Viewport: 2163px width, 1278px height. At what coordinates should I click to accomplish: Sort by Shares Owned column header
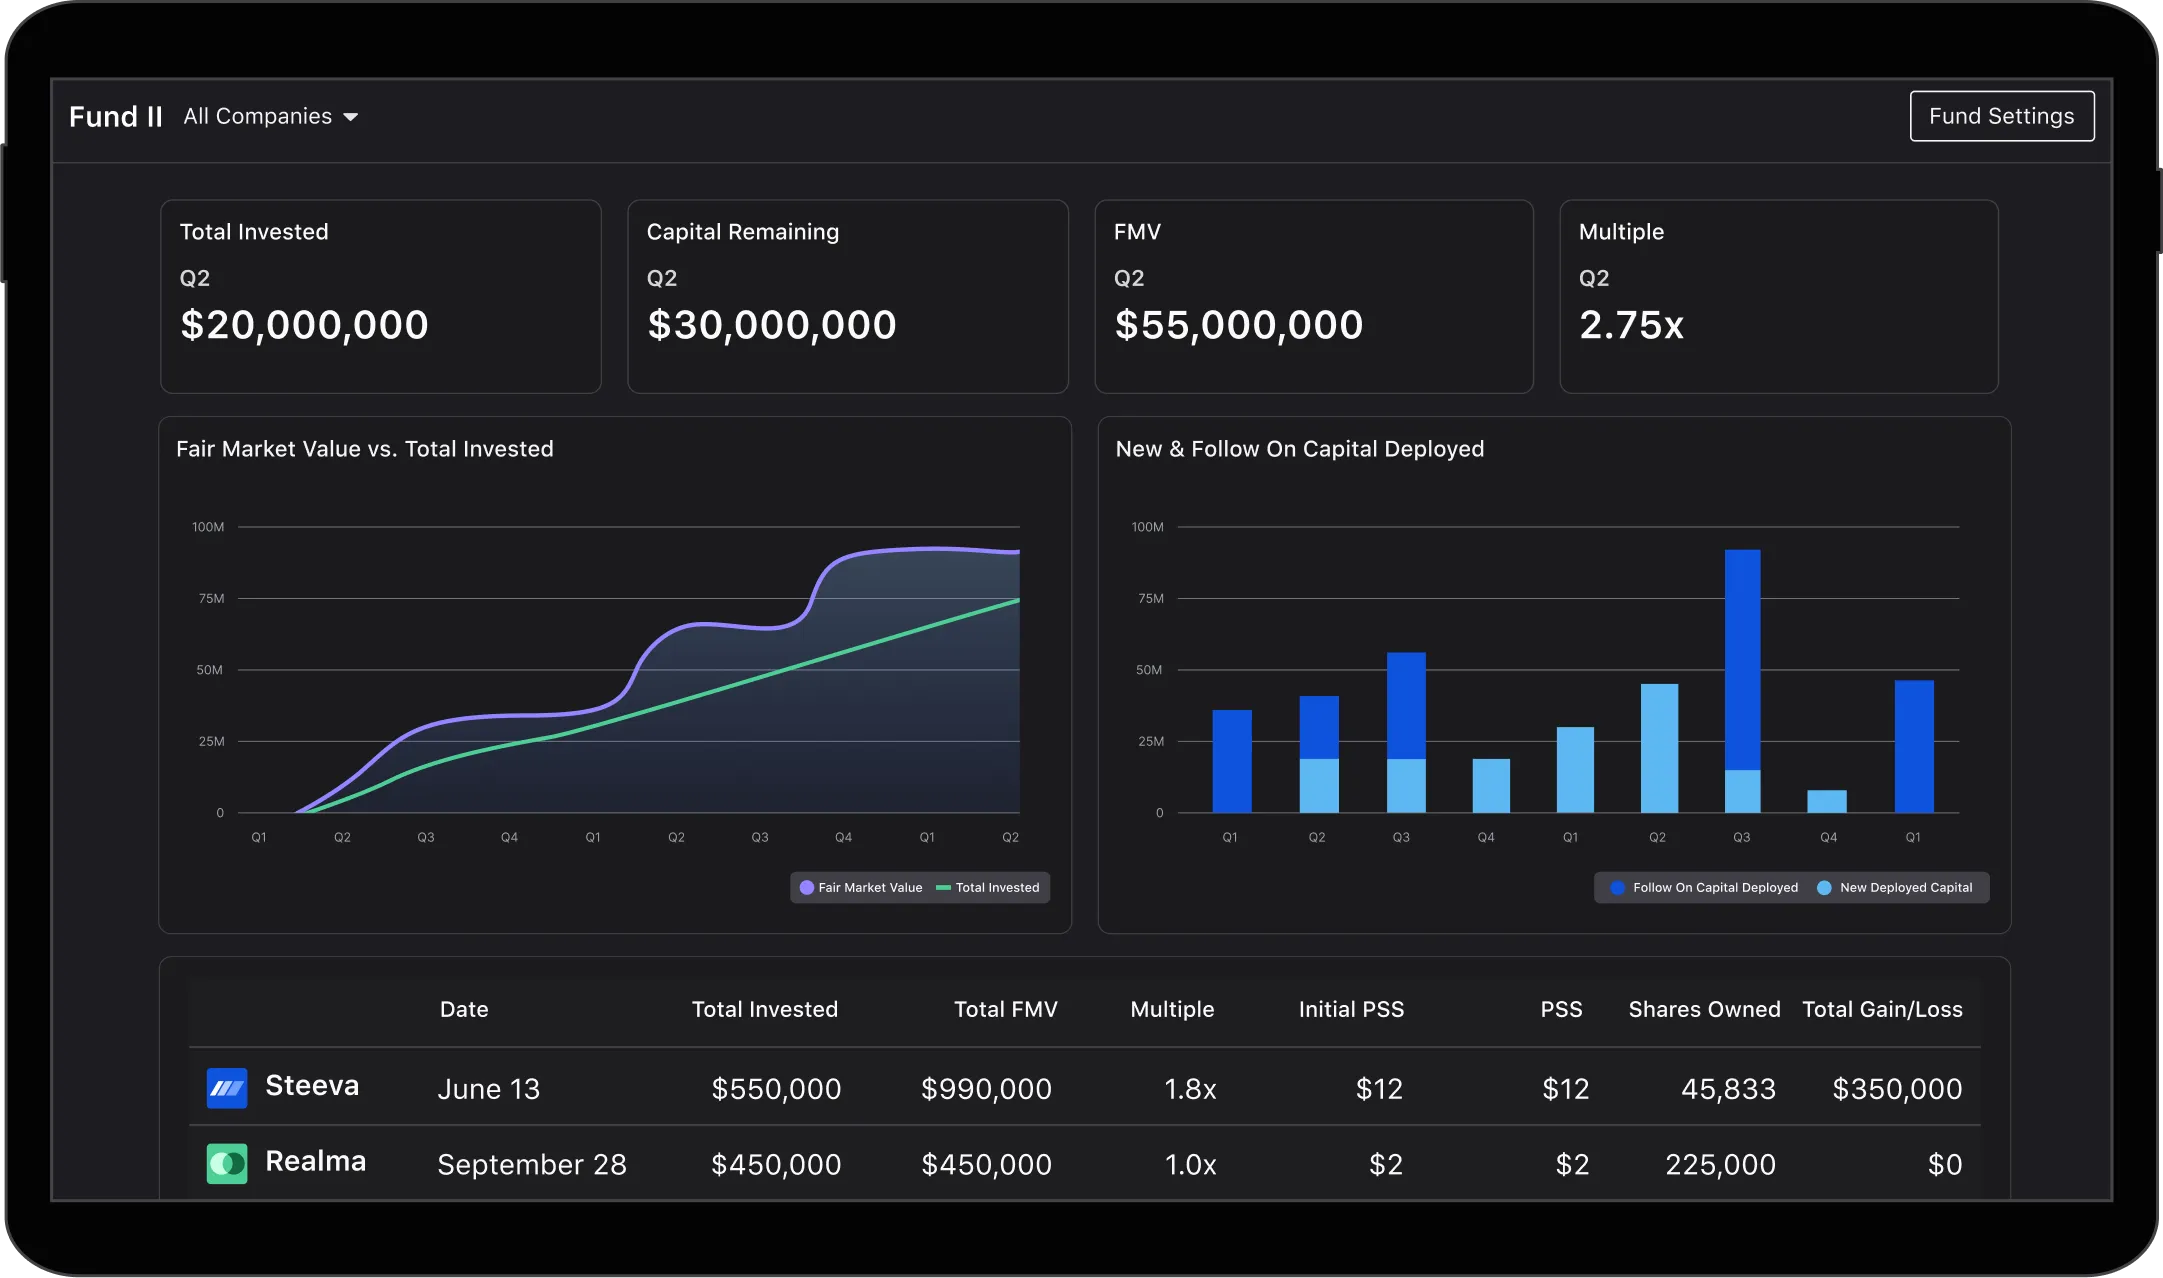[1704, 1010]
